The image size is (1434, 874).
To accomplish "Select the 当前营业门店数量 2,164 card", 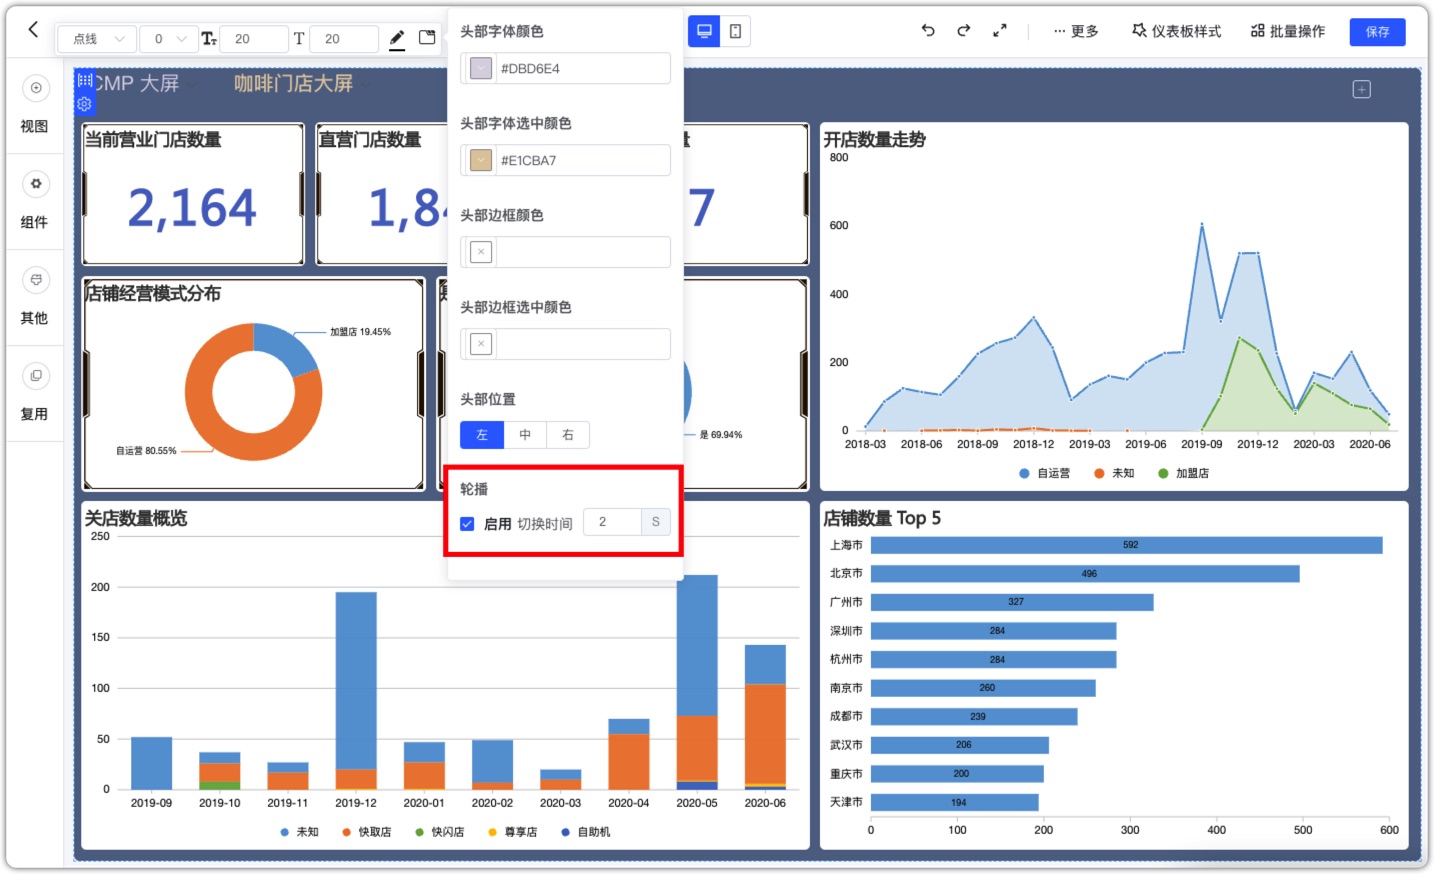I will pyautogui.click(x=193, y=194).
